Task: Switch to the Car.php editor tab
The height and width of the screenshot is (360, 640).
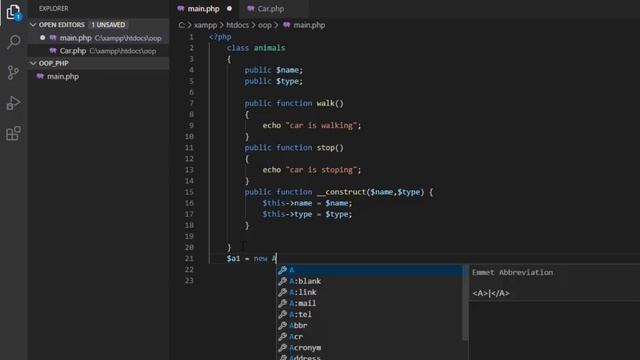Action: pyautogui.click(x=271, y=9)
